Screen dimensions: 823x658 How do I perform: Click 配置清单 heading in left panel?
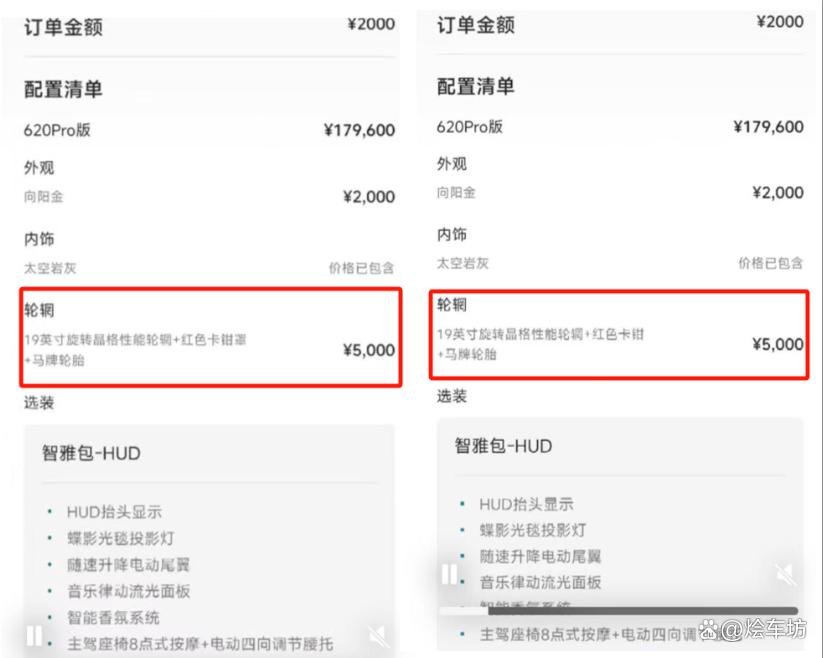click(64, 89)
